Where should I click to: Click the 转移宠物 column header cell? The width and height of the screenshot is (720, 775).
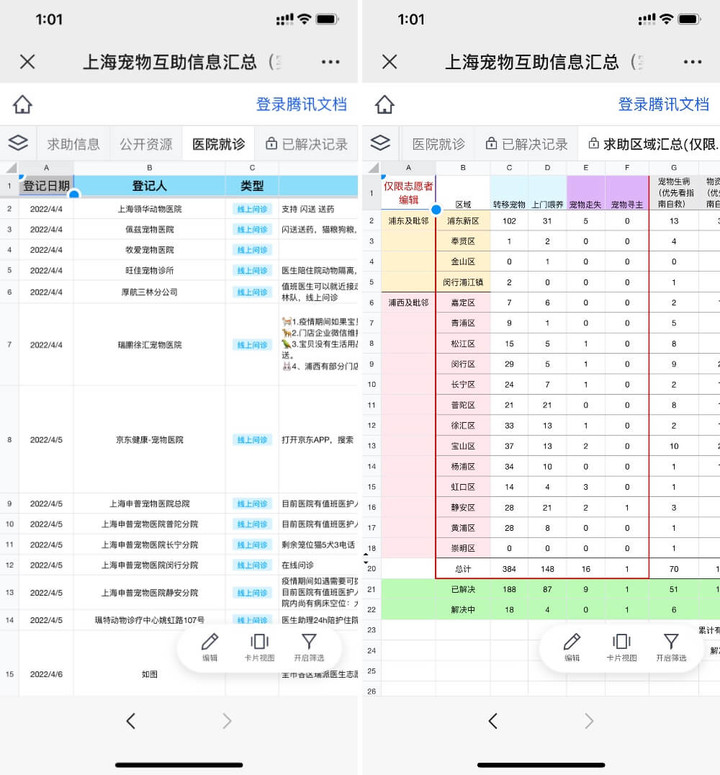tap(509, 192)
